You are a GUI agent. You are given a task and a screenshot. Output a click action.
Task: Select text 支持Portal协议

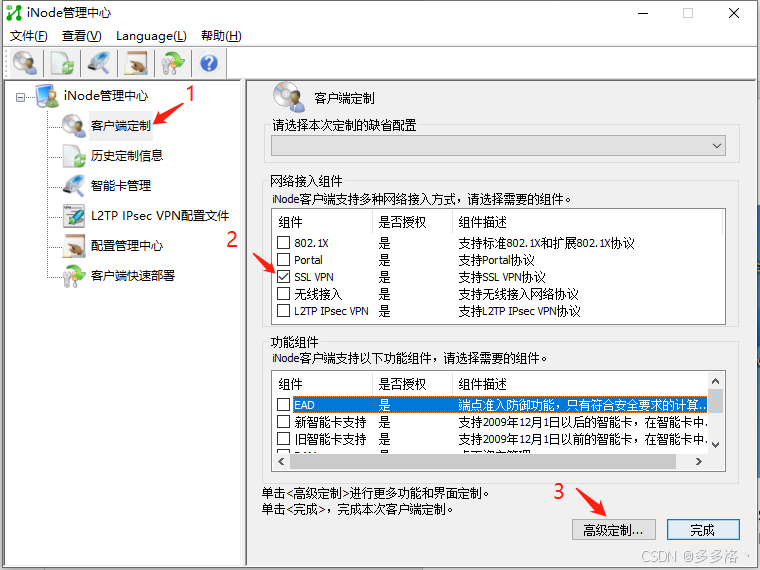coord(496,260)
